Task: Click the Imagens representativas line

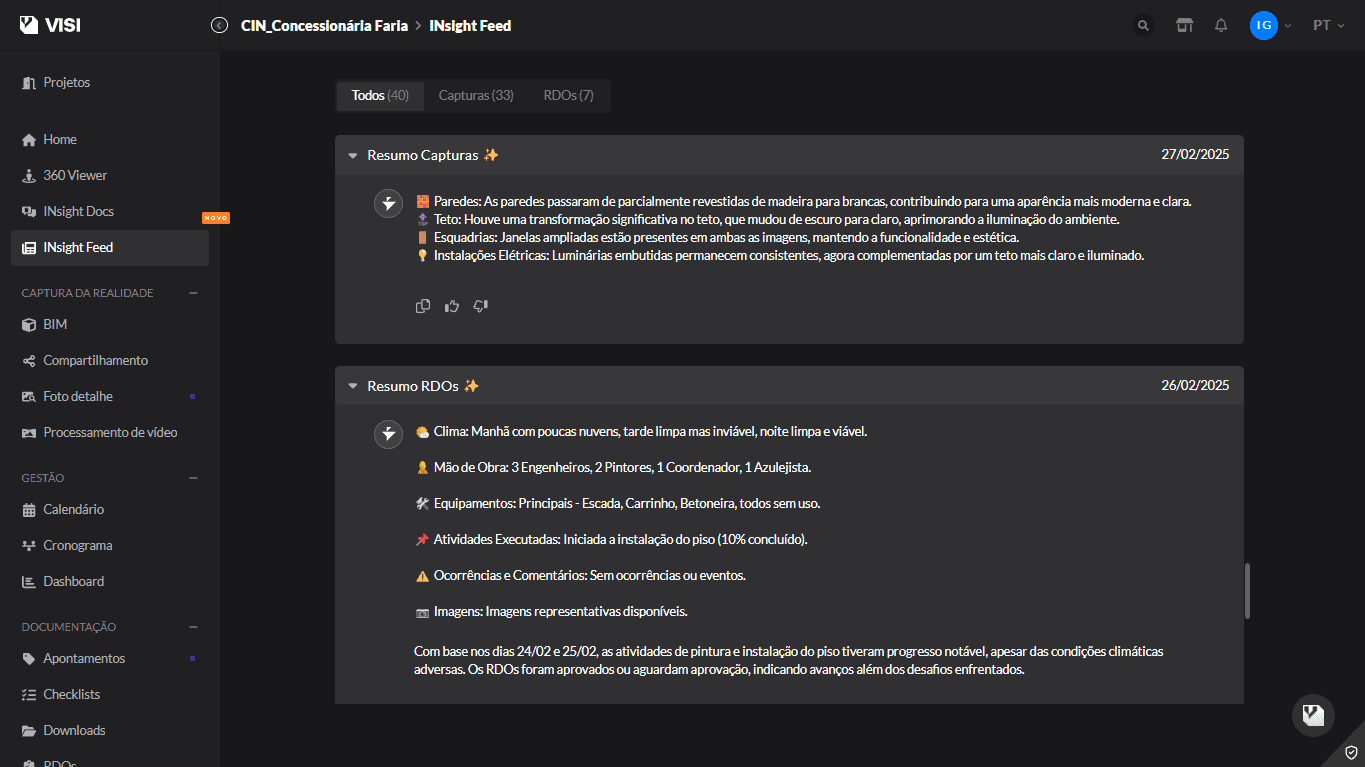Action: point(551,612)
